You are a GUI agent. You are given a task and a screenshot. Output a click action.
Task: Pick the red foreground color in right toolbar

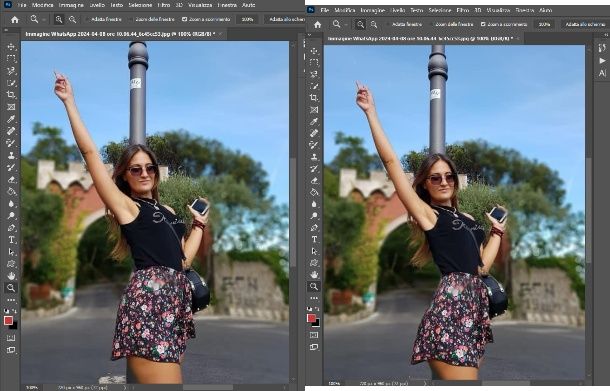[x=311, y=318]
